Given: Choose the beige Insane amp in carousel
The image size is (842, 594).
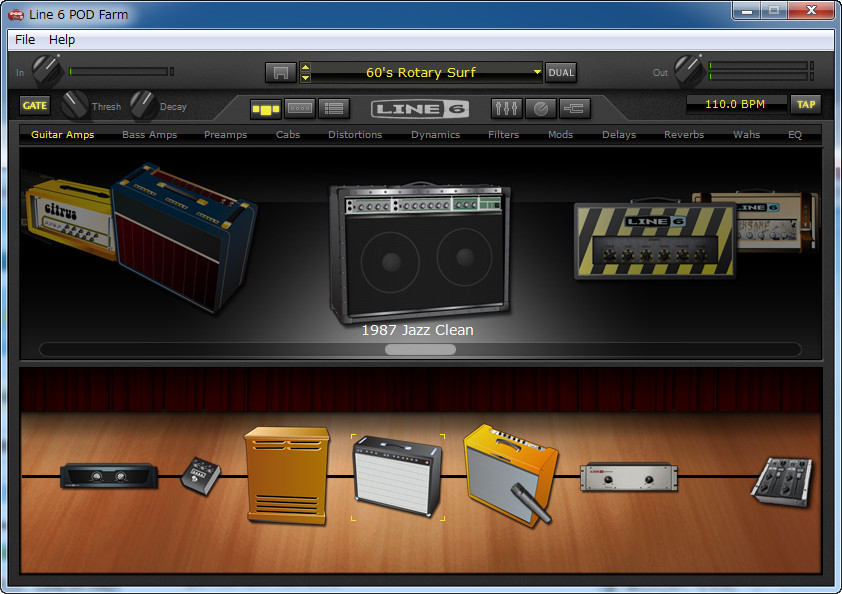Looking at the screenshot, I should (x=778, y=221).
